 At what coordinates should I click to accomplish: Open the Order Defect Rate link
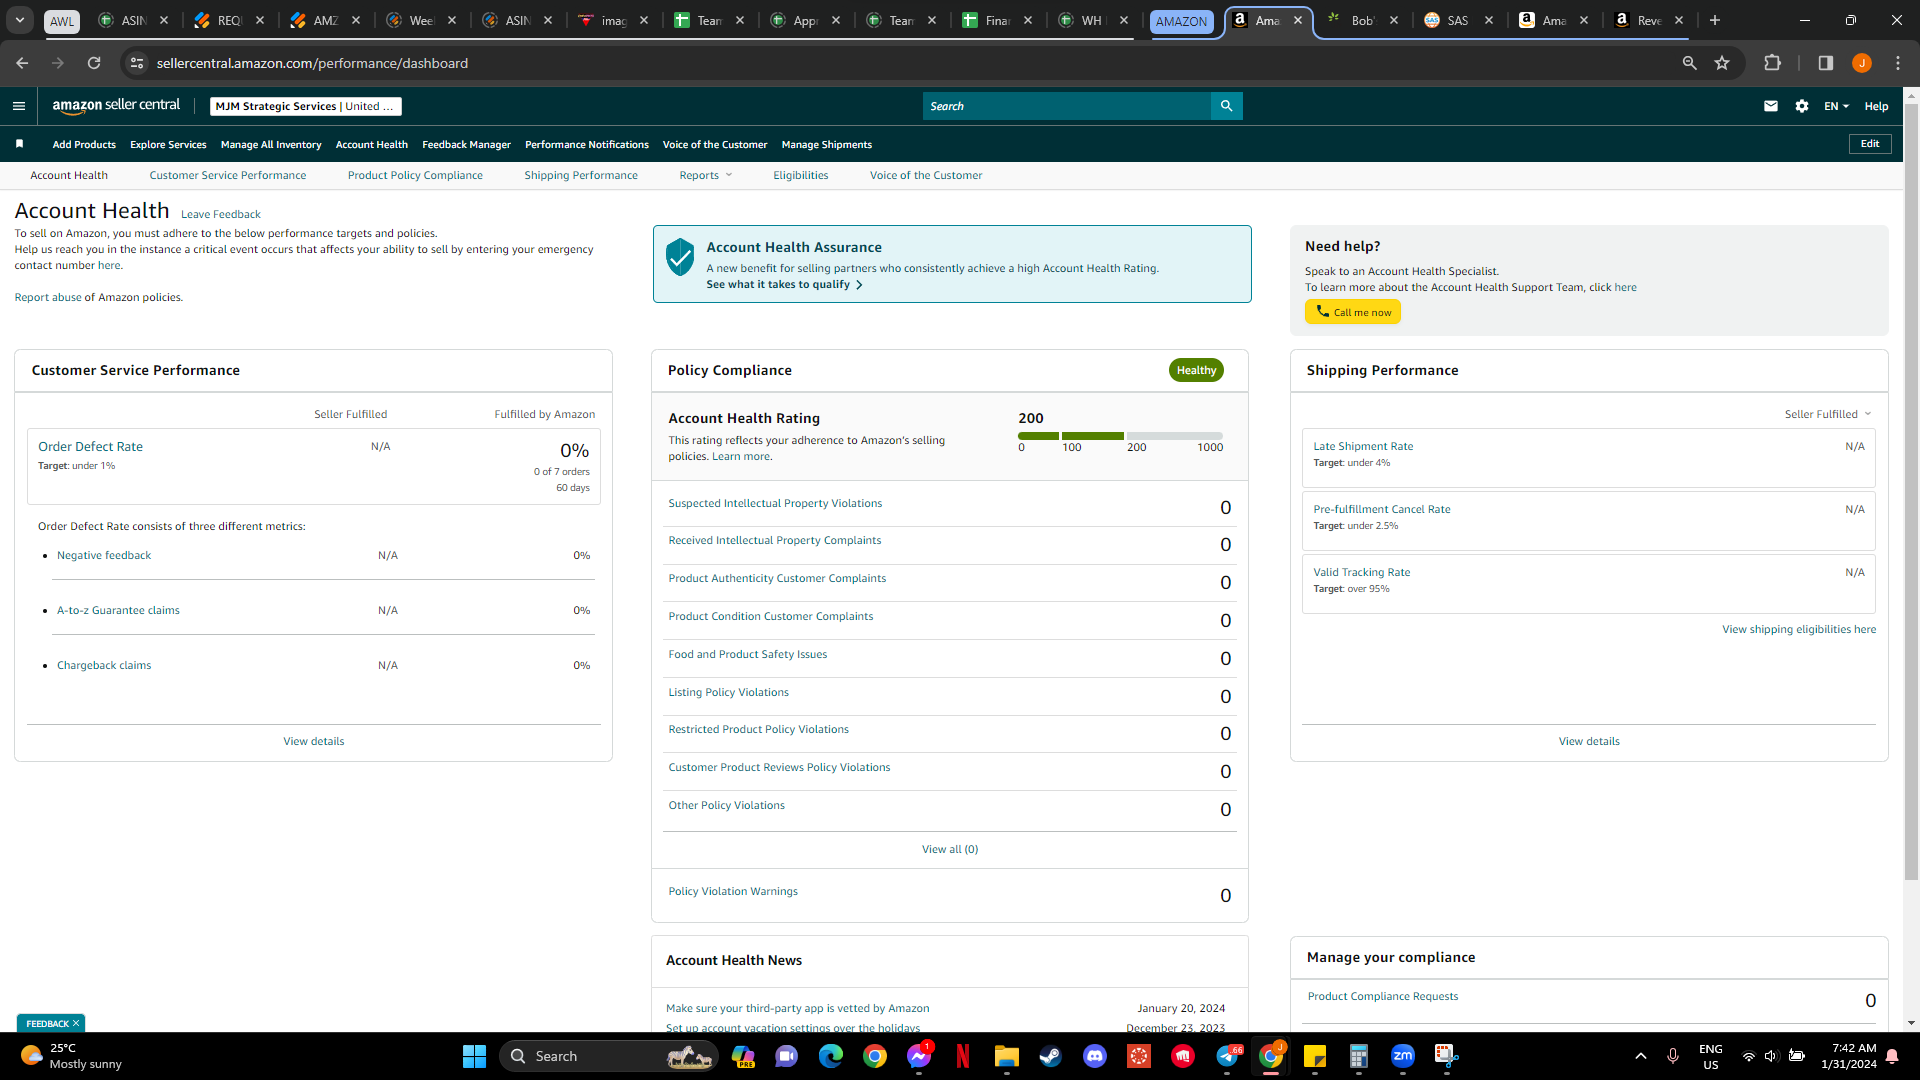[x=90, y=447]
